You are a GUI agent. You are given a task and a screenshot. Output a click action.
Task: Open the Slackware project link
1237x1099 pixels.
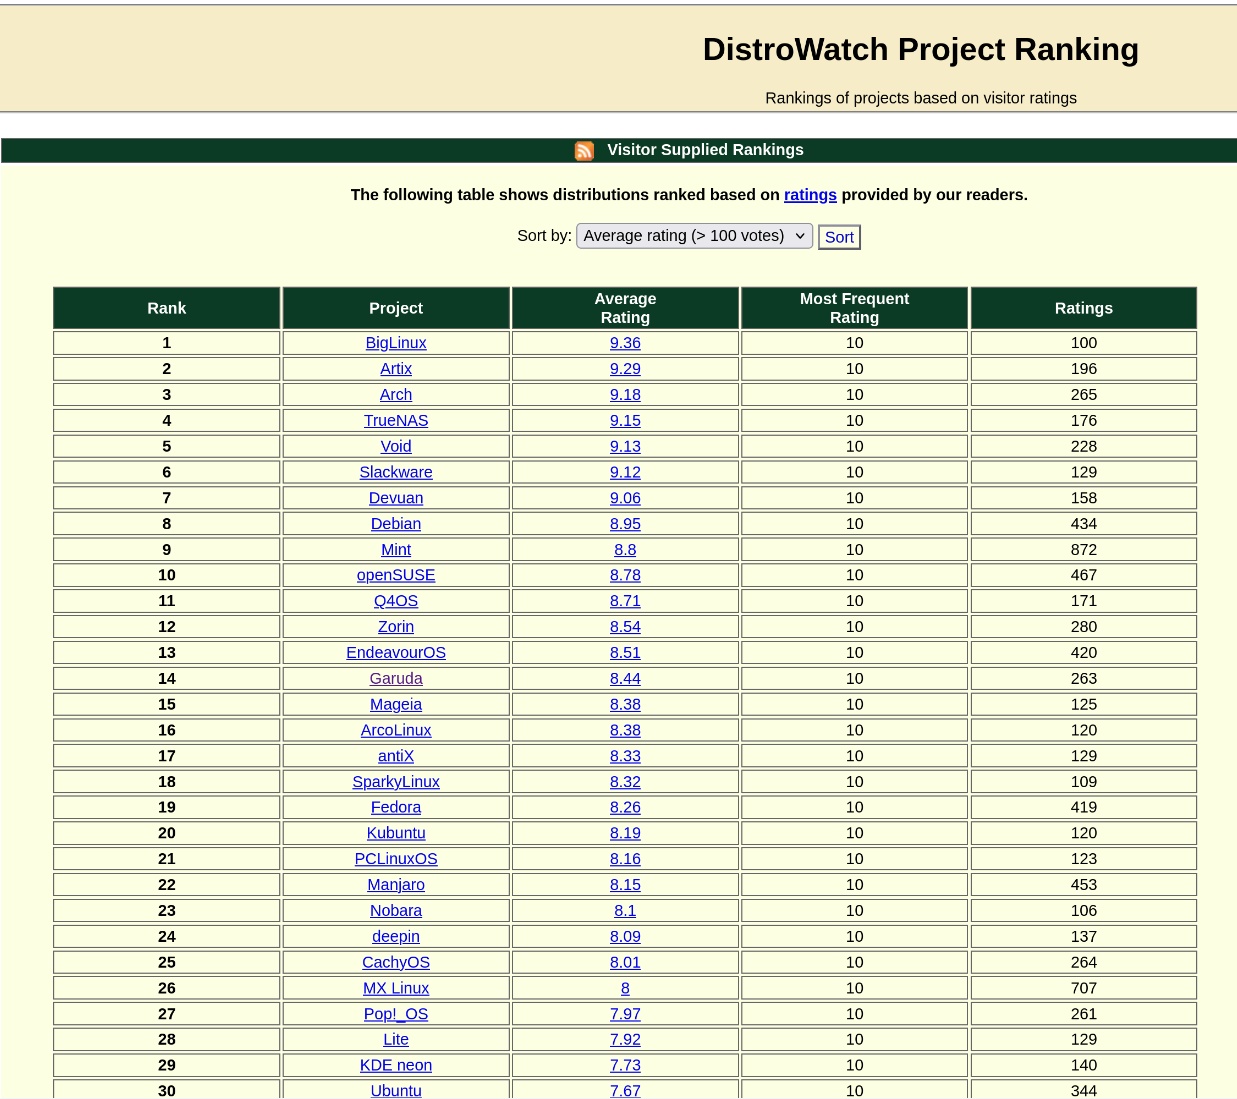pos(396,473)
